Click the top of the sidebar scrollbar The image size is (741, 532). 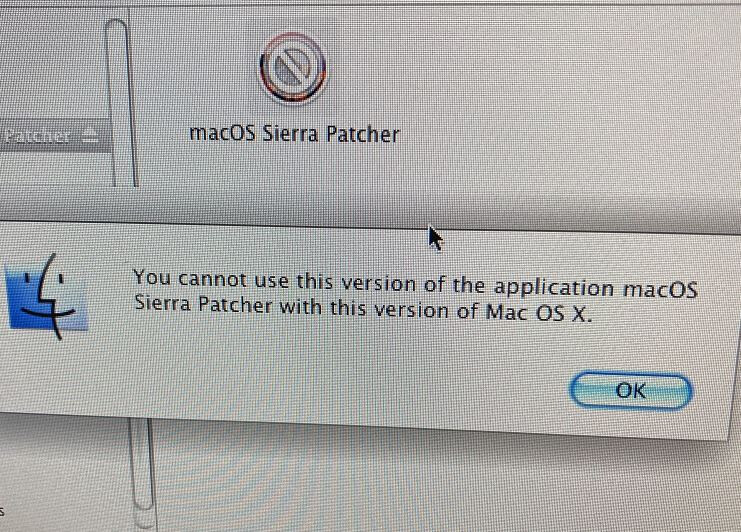(116, 29)
